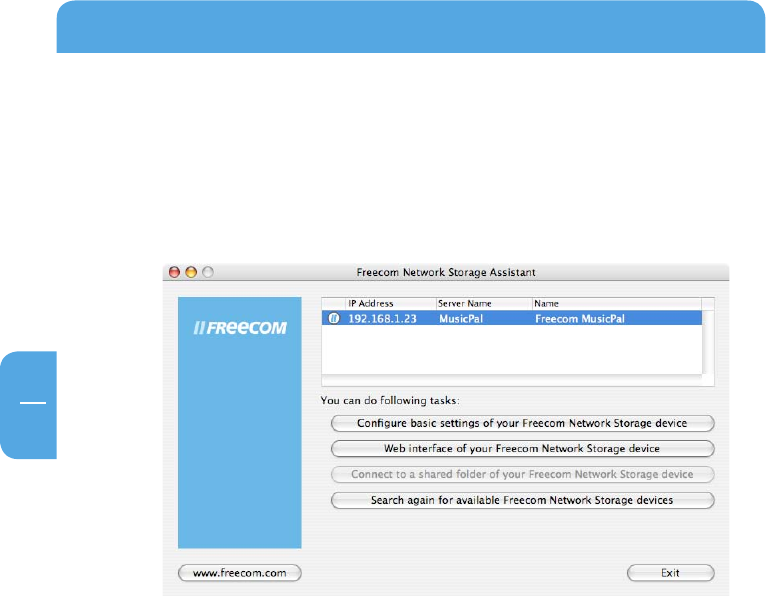
Task: Sort by Server Name column header
Action: pos(484,303)
